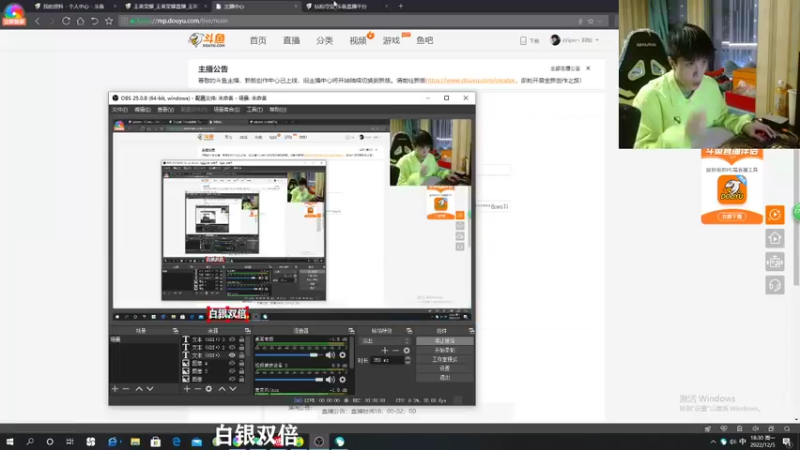Expand address bar dropdown chevron
The image size is (800, 450).
coord(600,21)
